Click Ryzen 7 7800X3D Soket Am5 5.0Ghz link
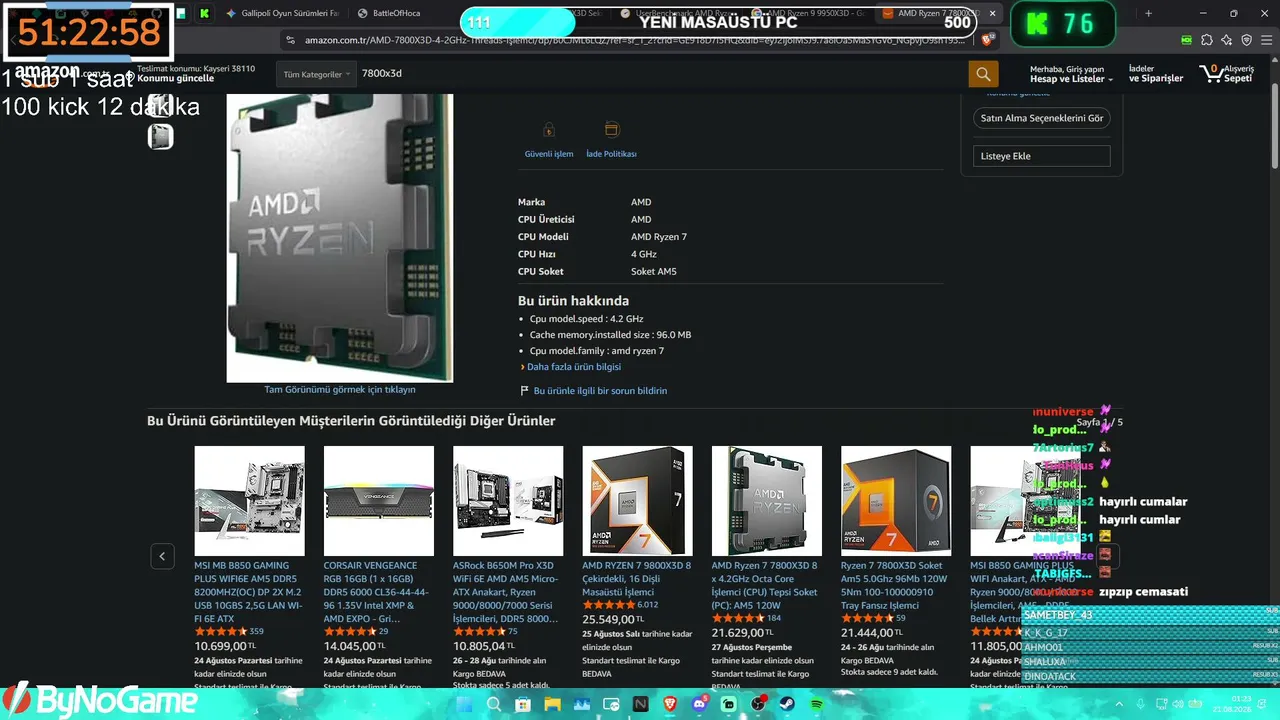The width and height of the screenshot is (1280, 720). (896, 585)
